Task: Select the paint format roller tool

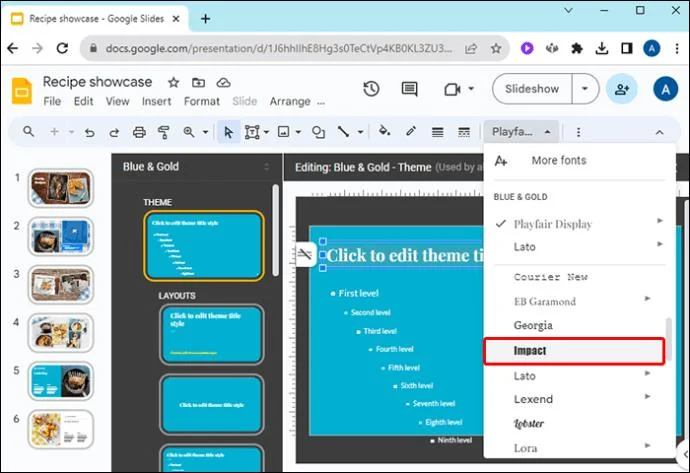Action: tap(164, 132)
